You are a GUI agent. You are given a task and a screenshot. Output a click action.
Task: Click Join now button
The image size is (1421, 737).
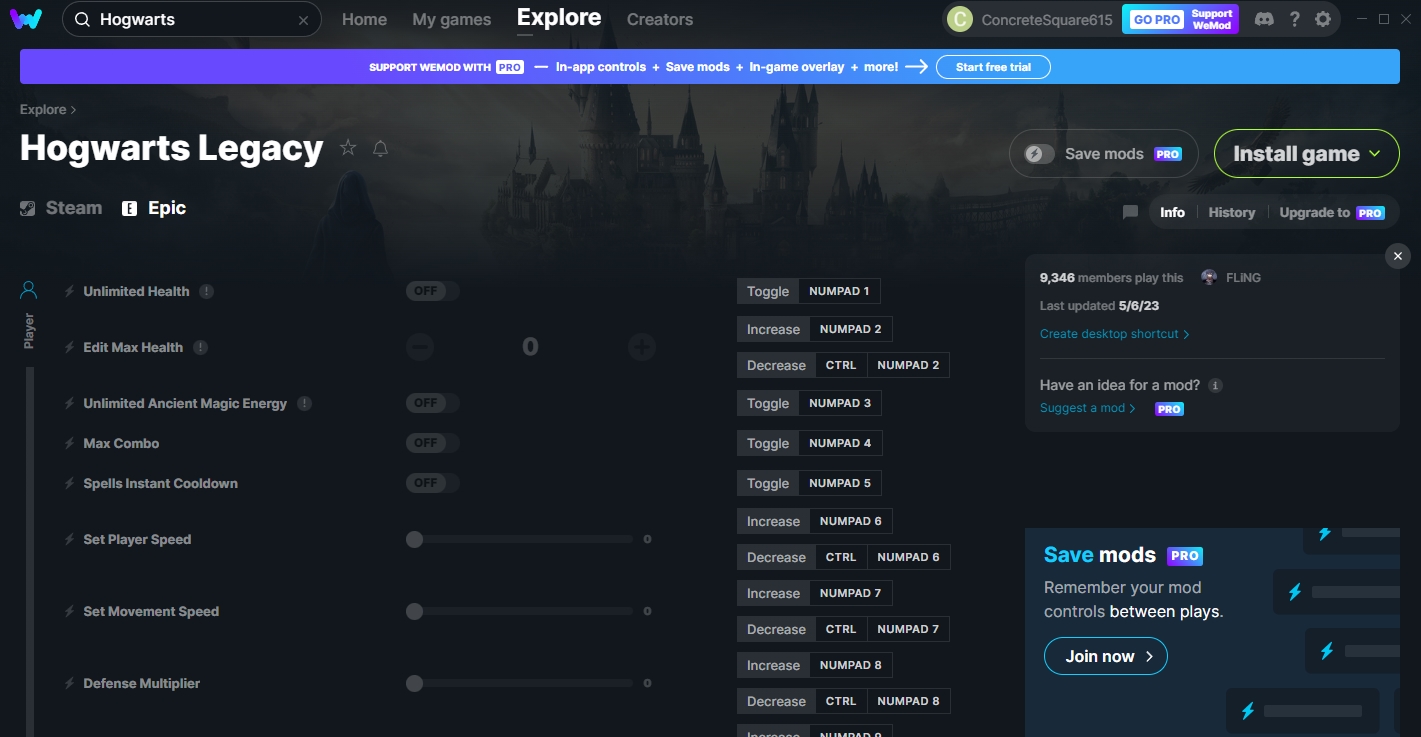1105,656
